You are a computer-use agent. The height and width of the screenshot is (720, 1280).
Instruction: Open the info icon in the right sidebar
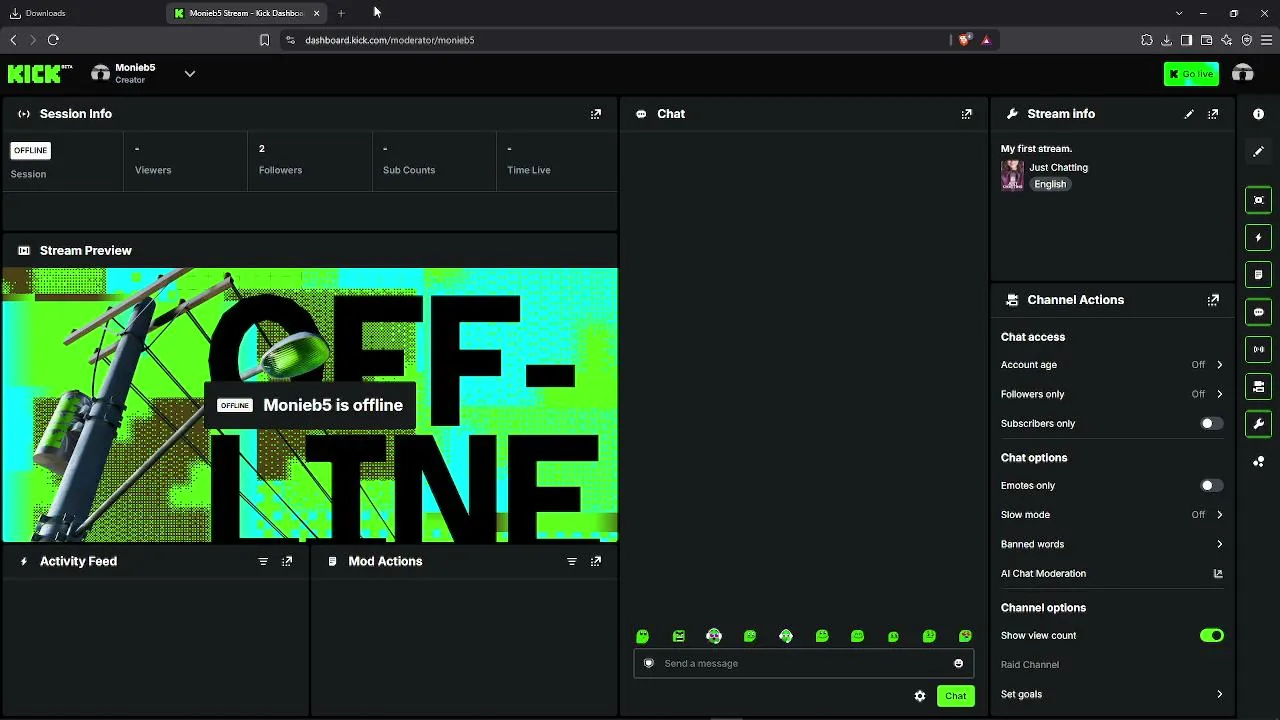tap(1258, 114)
